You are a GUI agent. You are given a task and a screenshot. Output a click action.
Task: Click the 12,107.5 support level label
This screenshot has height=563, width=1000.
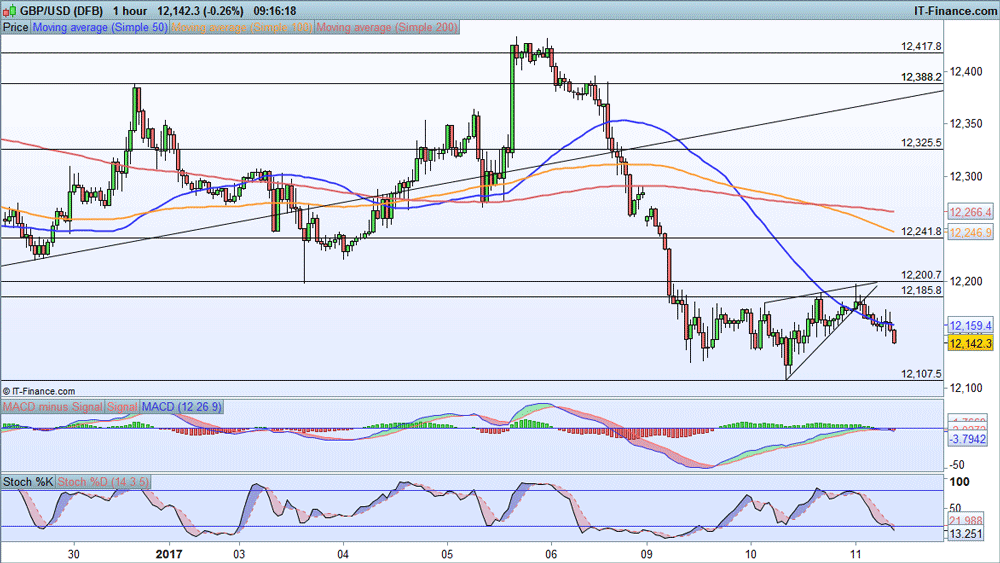921,374
